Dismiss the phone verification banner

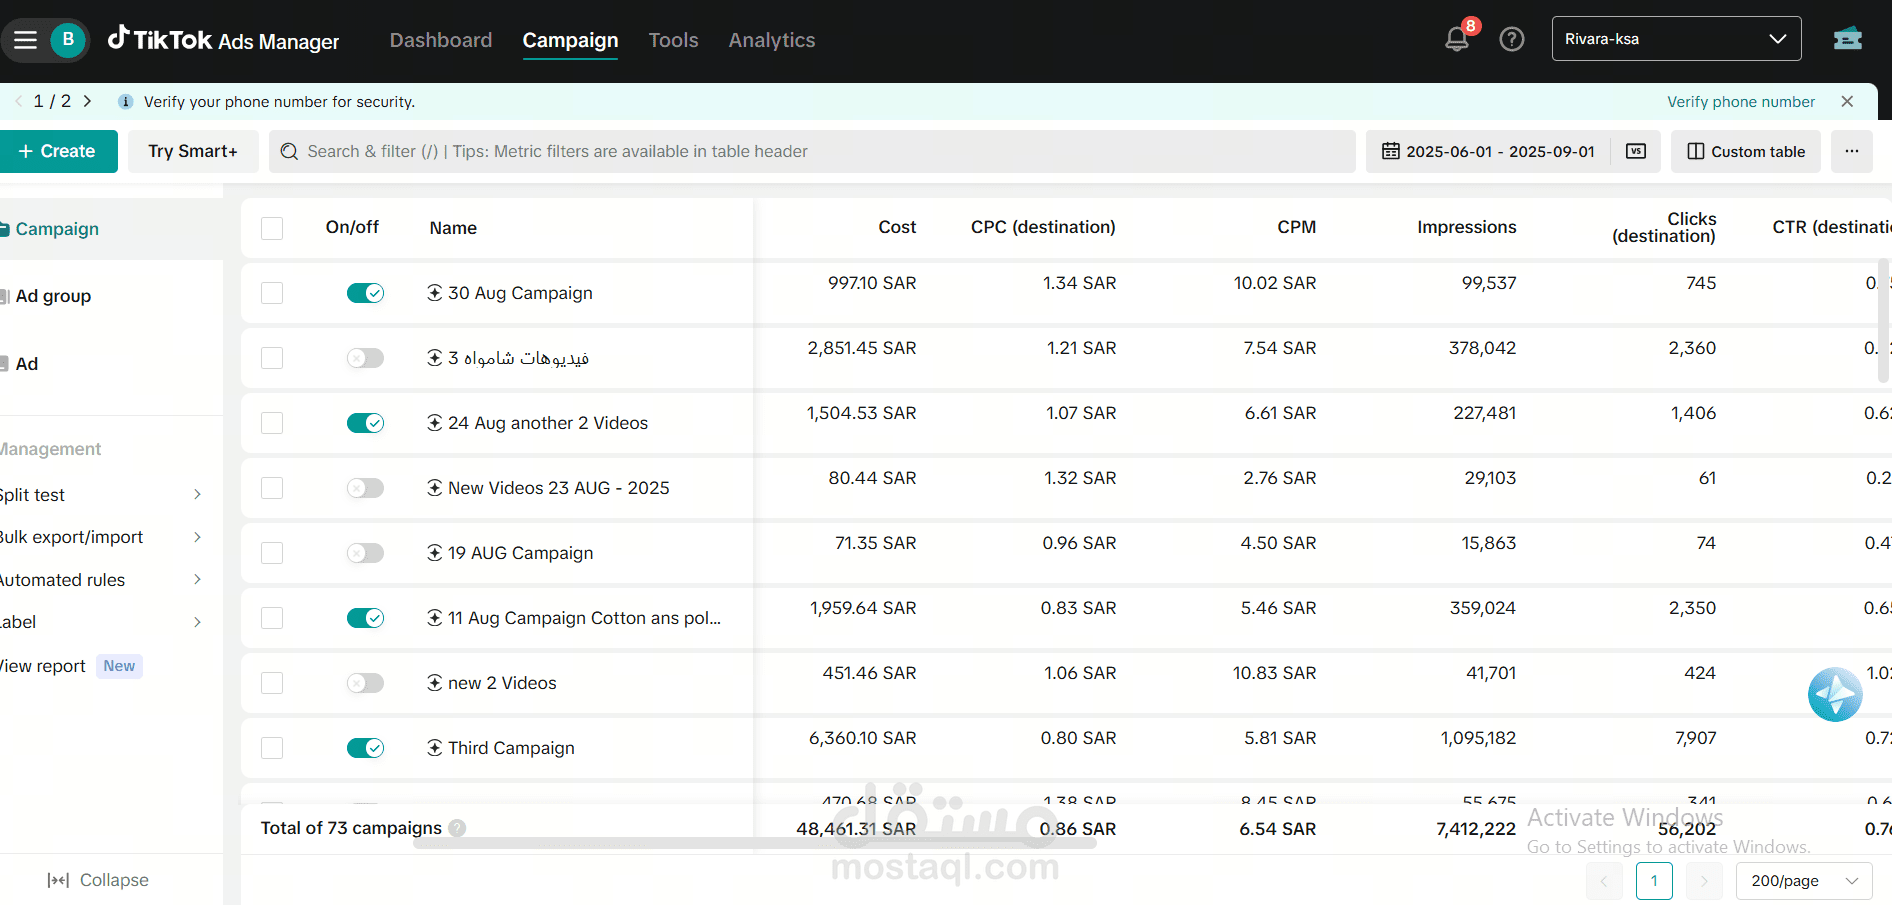pos(1847,101)
